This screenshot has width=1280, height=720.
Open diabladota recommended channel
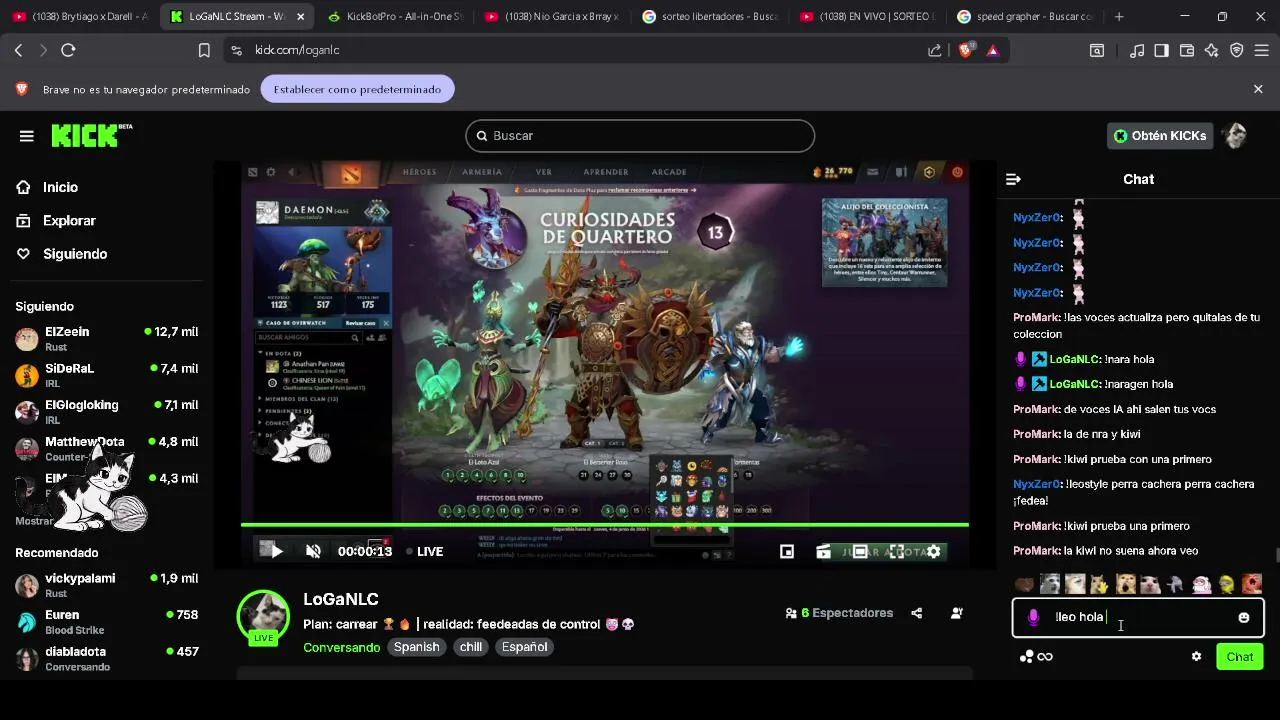[x=107, y=659]
